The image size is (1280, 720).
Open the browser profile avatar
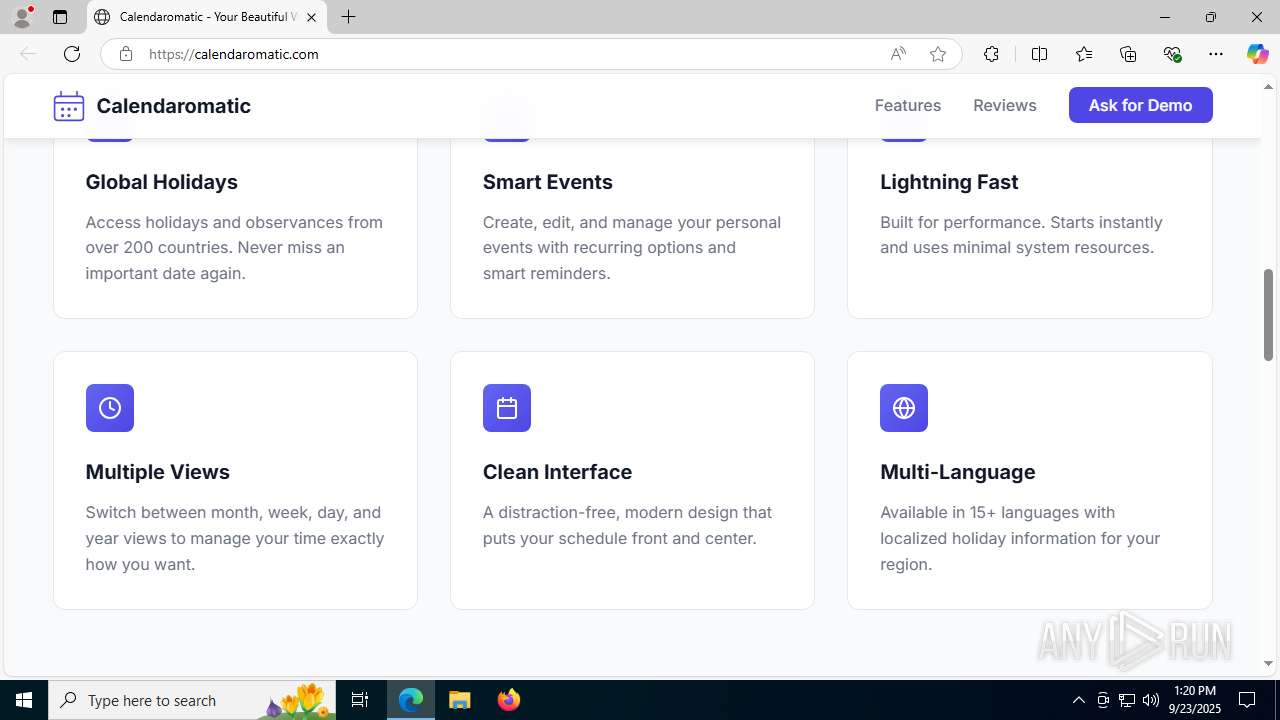point(22,17)
